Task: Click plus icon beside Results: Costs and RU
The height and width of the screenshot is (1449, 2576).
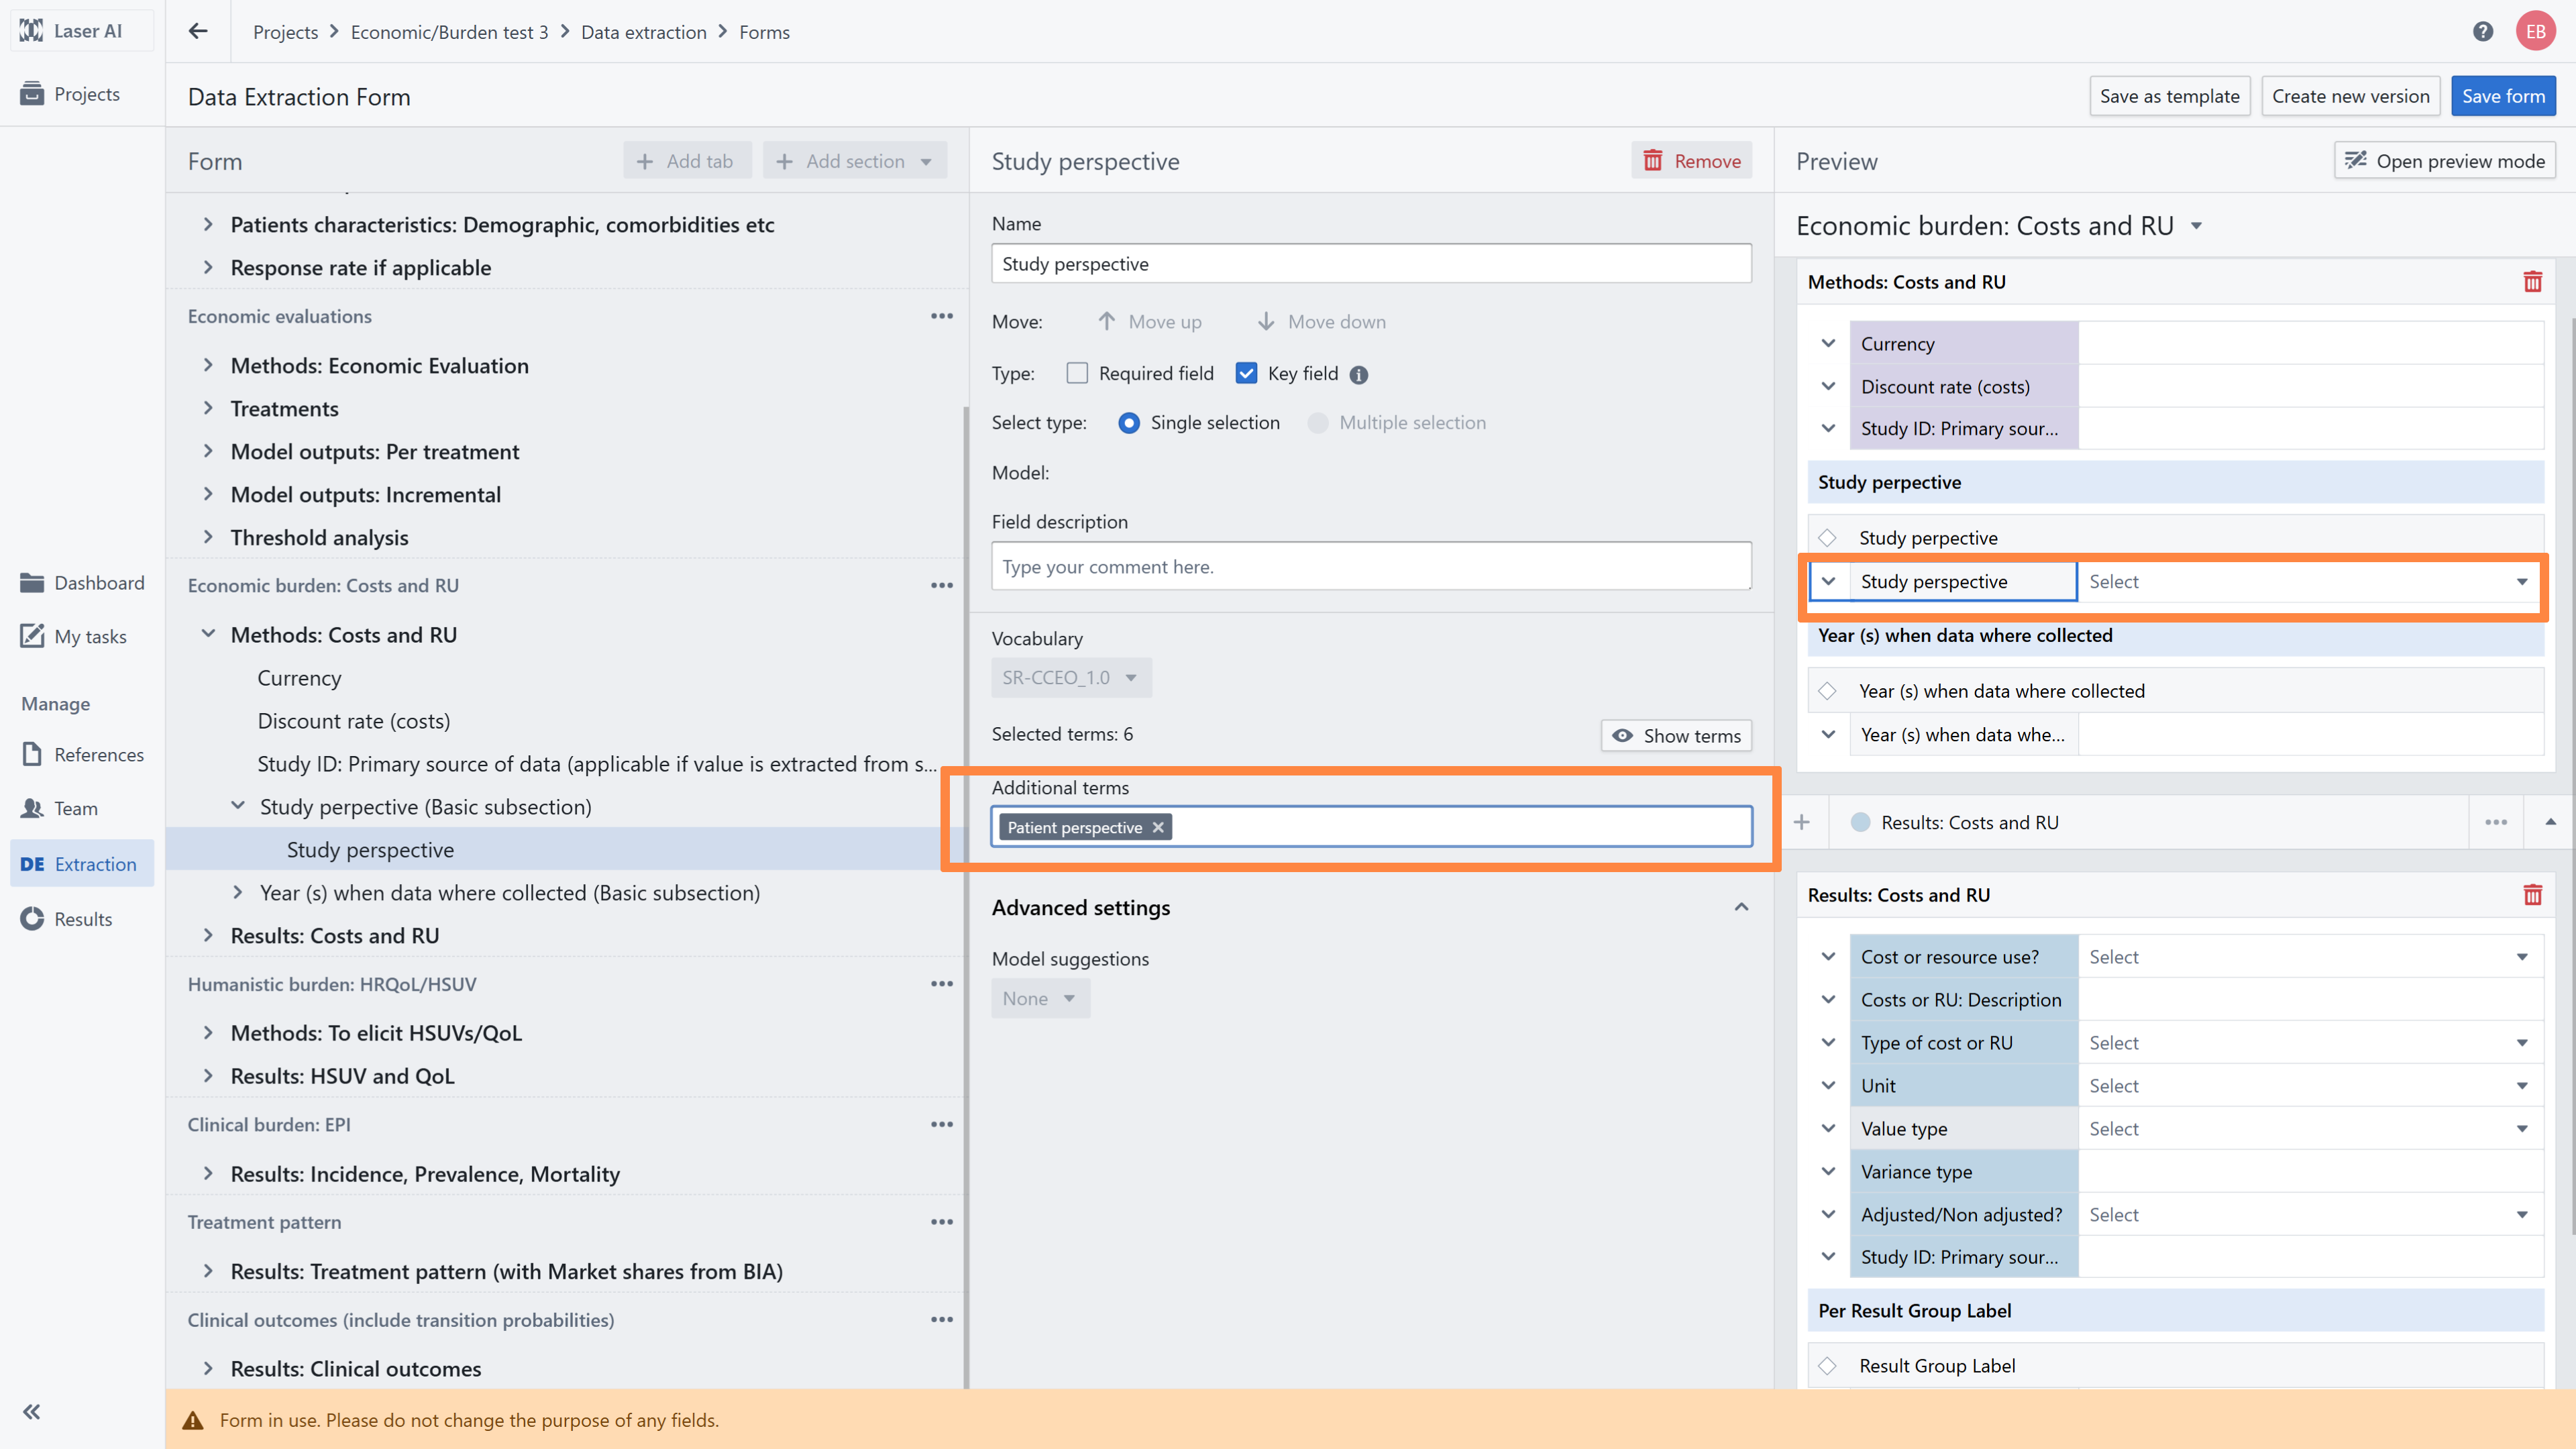Action: (1802, 822)
